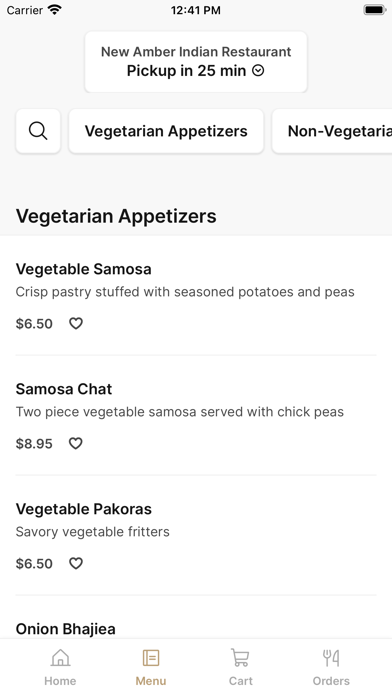The width and height of the screenshot is (392, 696).
Task: Toggle the heart for Samosa Chat
Action: pos(75,443)
